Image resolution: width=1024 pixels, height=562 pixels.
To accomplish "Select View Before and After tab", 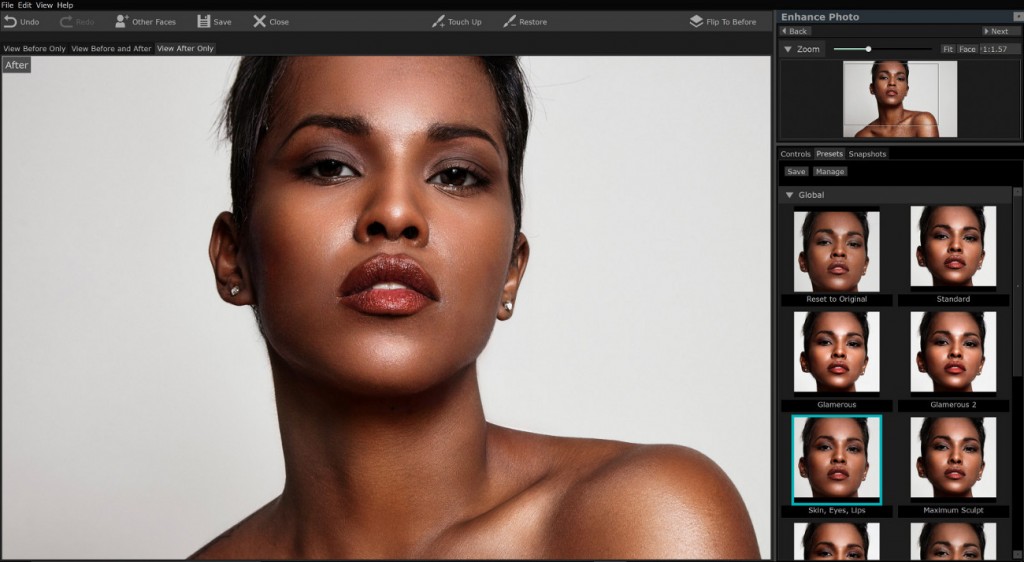I will pos(111,48).
